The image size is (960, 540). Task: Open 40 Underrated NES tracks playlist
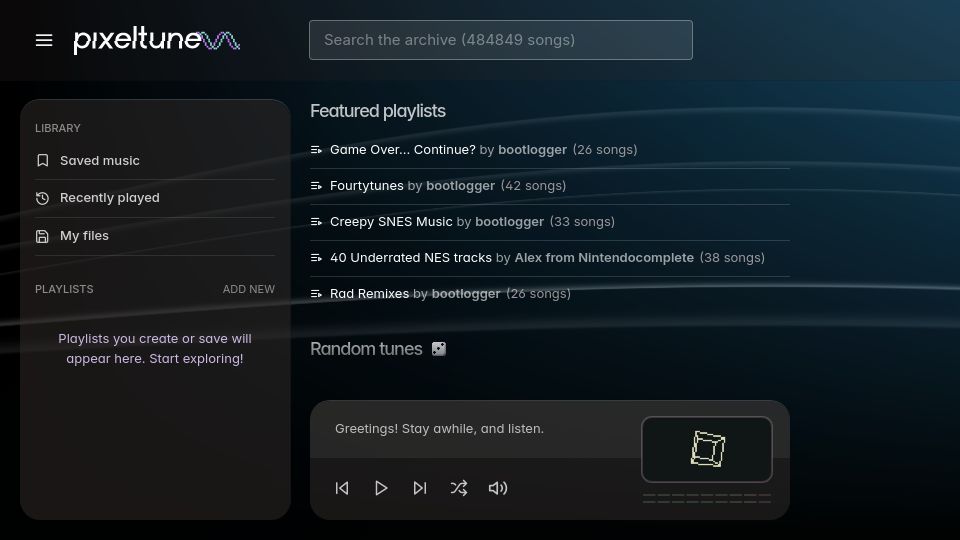click(x=411, y=258)
